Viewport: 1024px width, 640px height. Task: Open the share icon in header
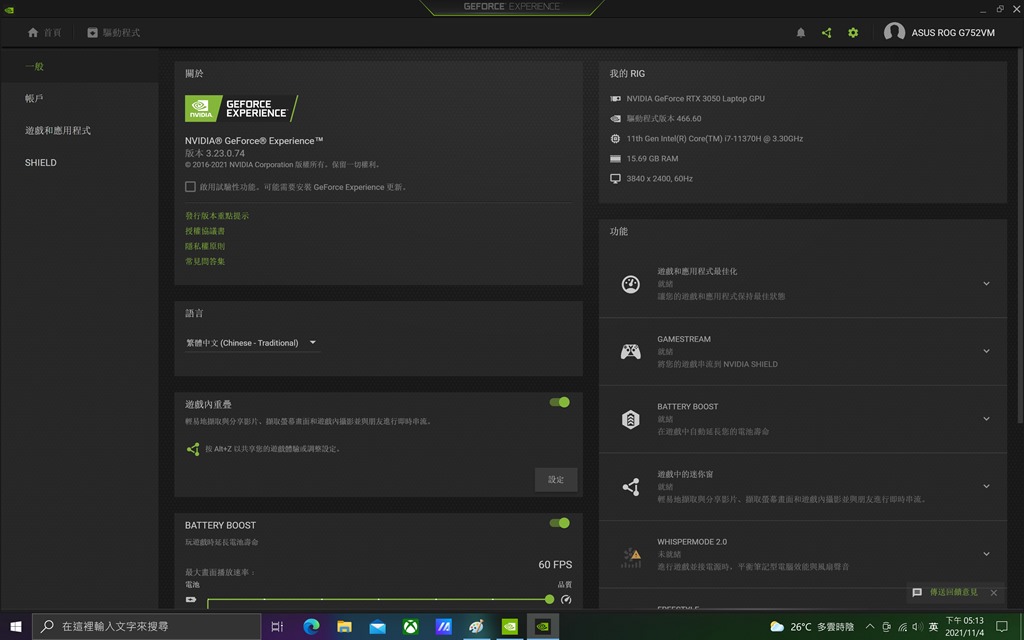(827, 33)
